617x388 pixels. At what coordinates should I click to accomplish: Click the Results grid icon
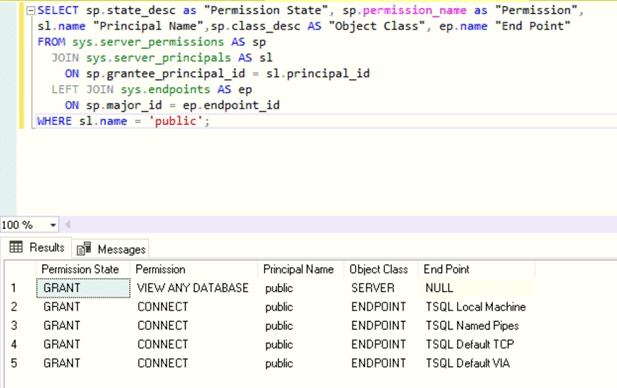pos(16,247)
